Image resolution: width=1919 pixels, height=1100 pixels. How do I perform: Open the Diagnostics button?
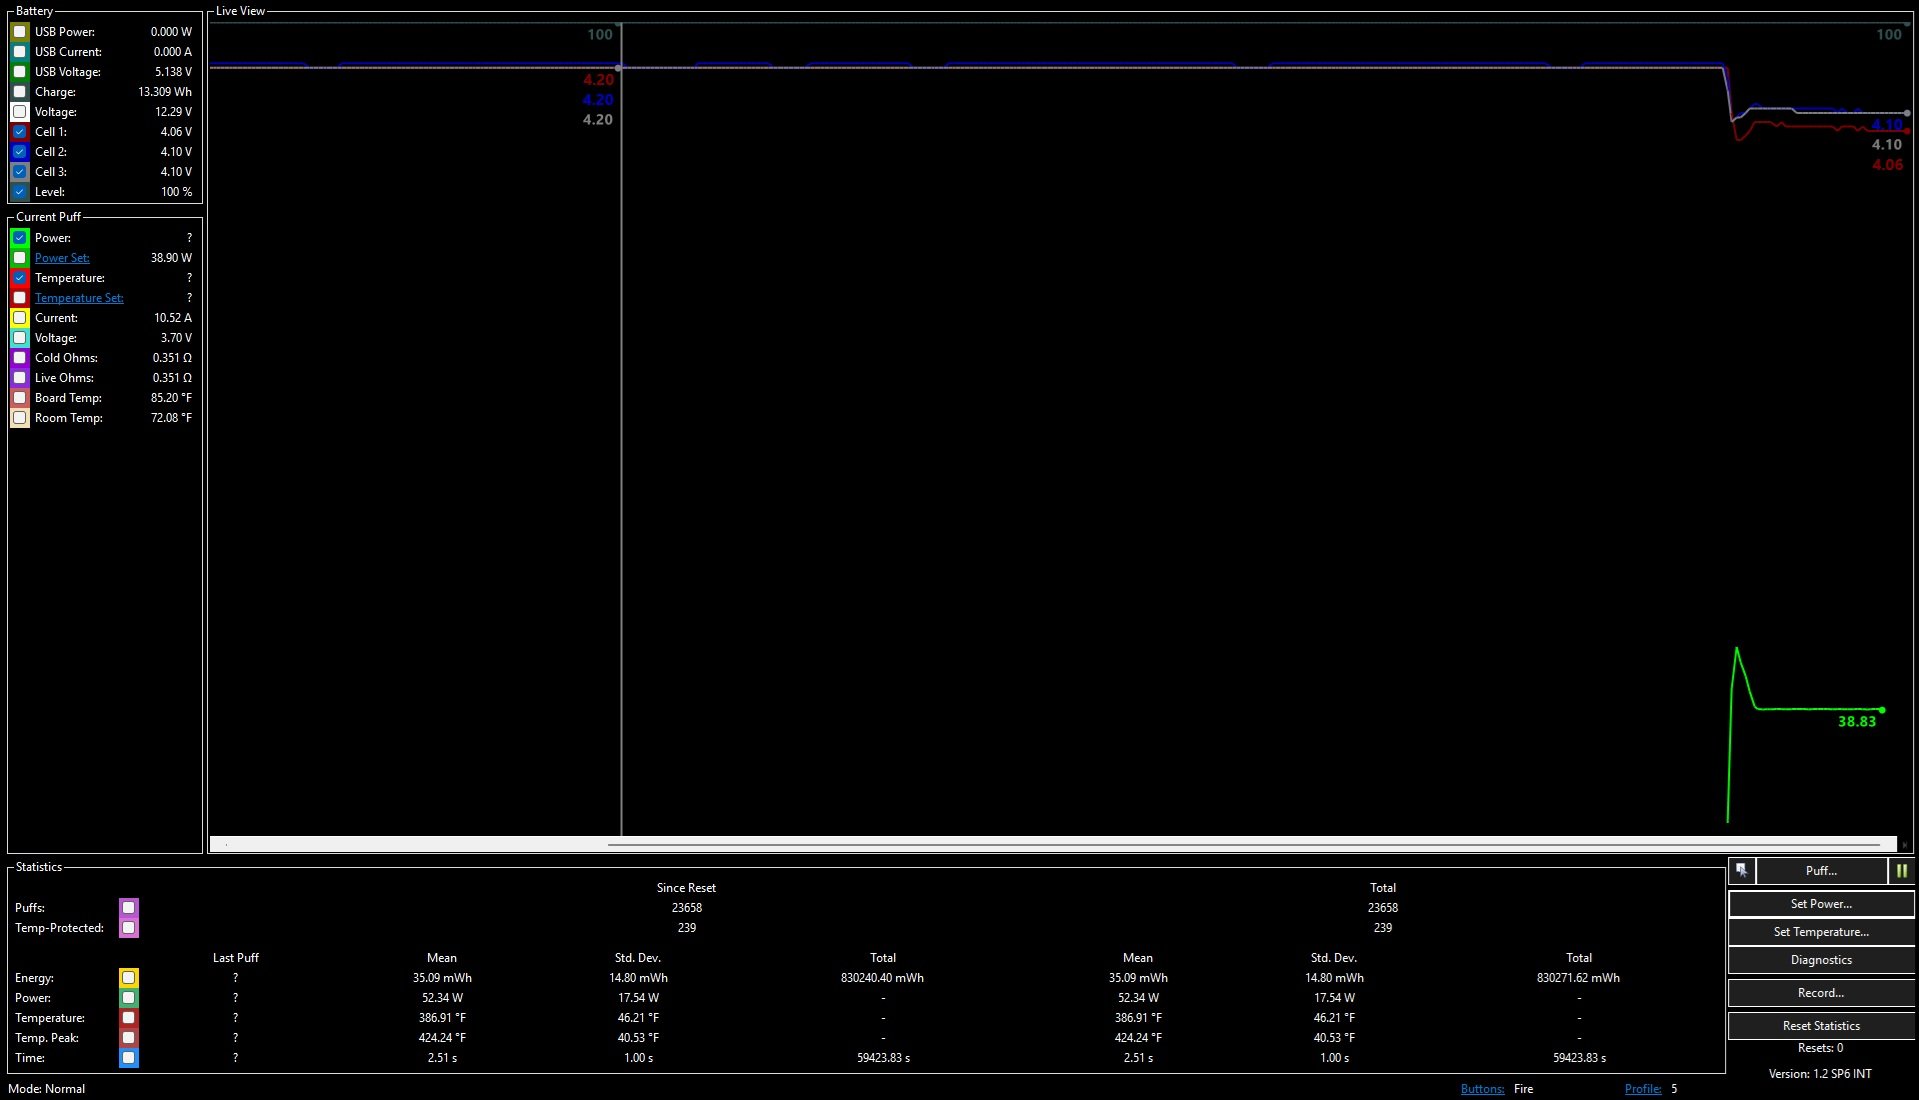pyautogui.click(x=1820, y=960)
